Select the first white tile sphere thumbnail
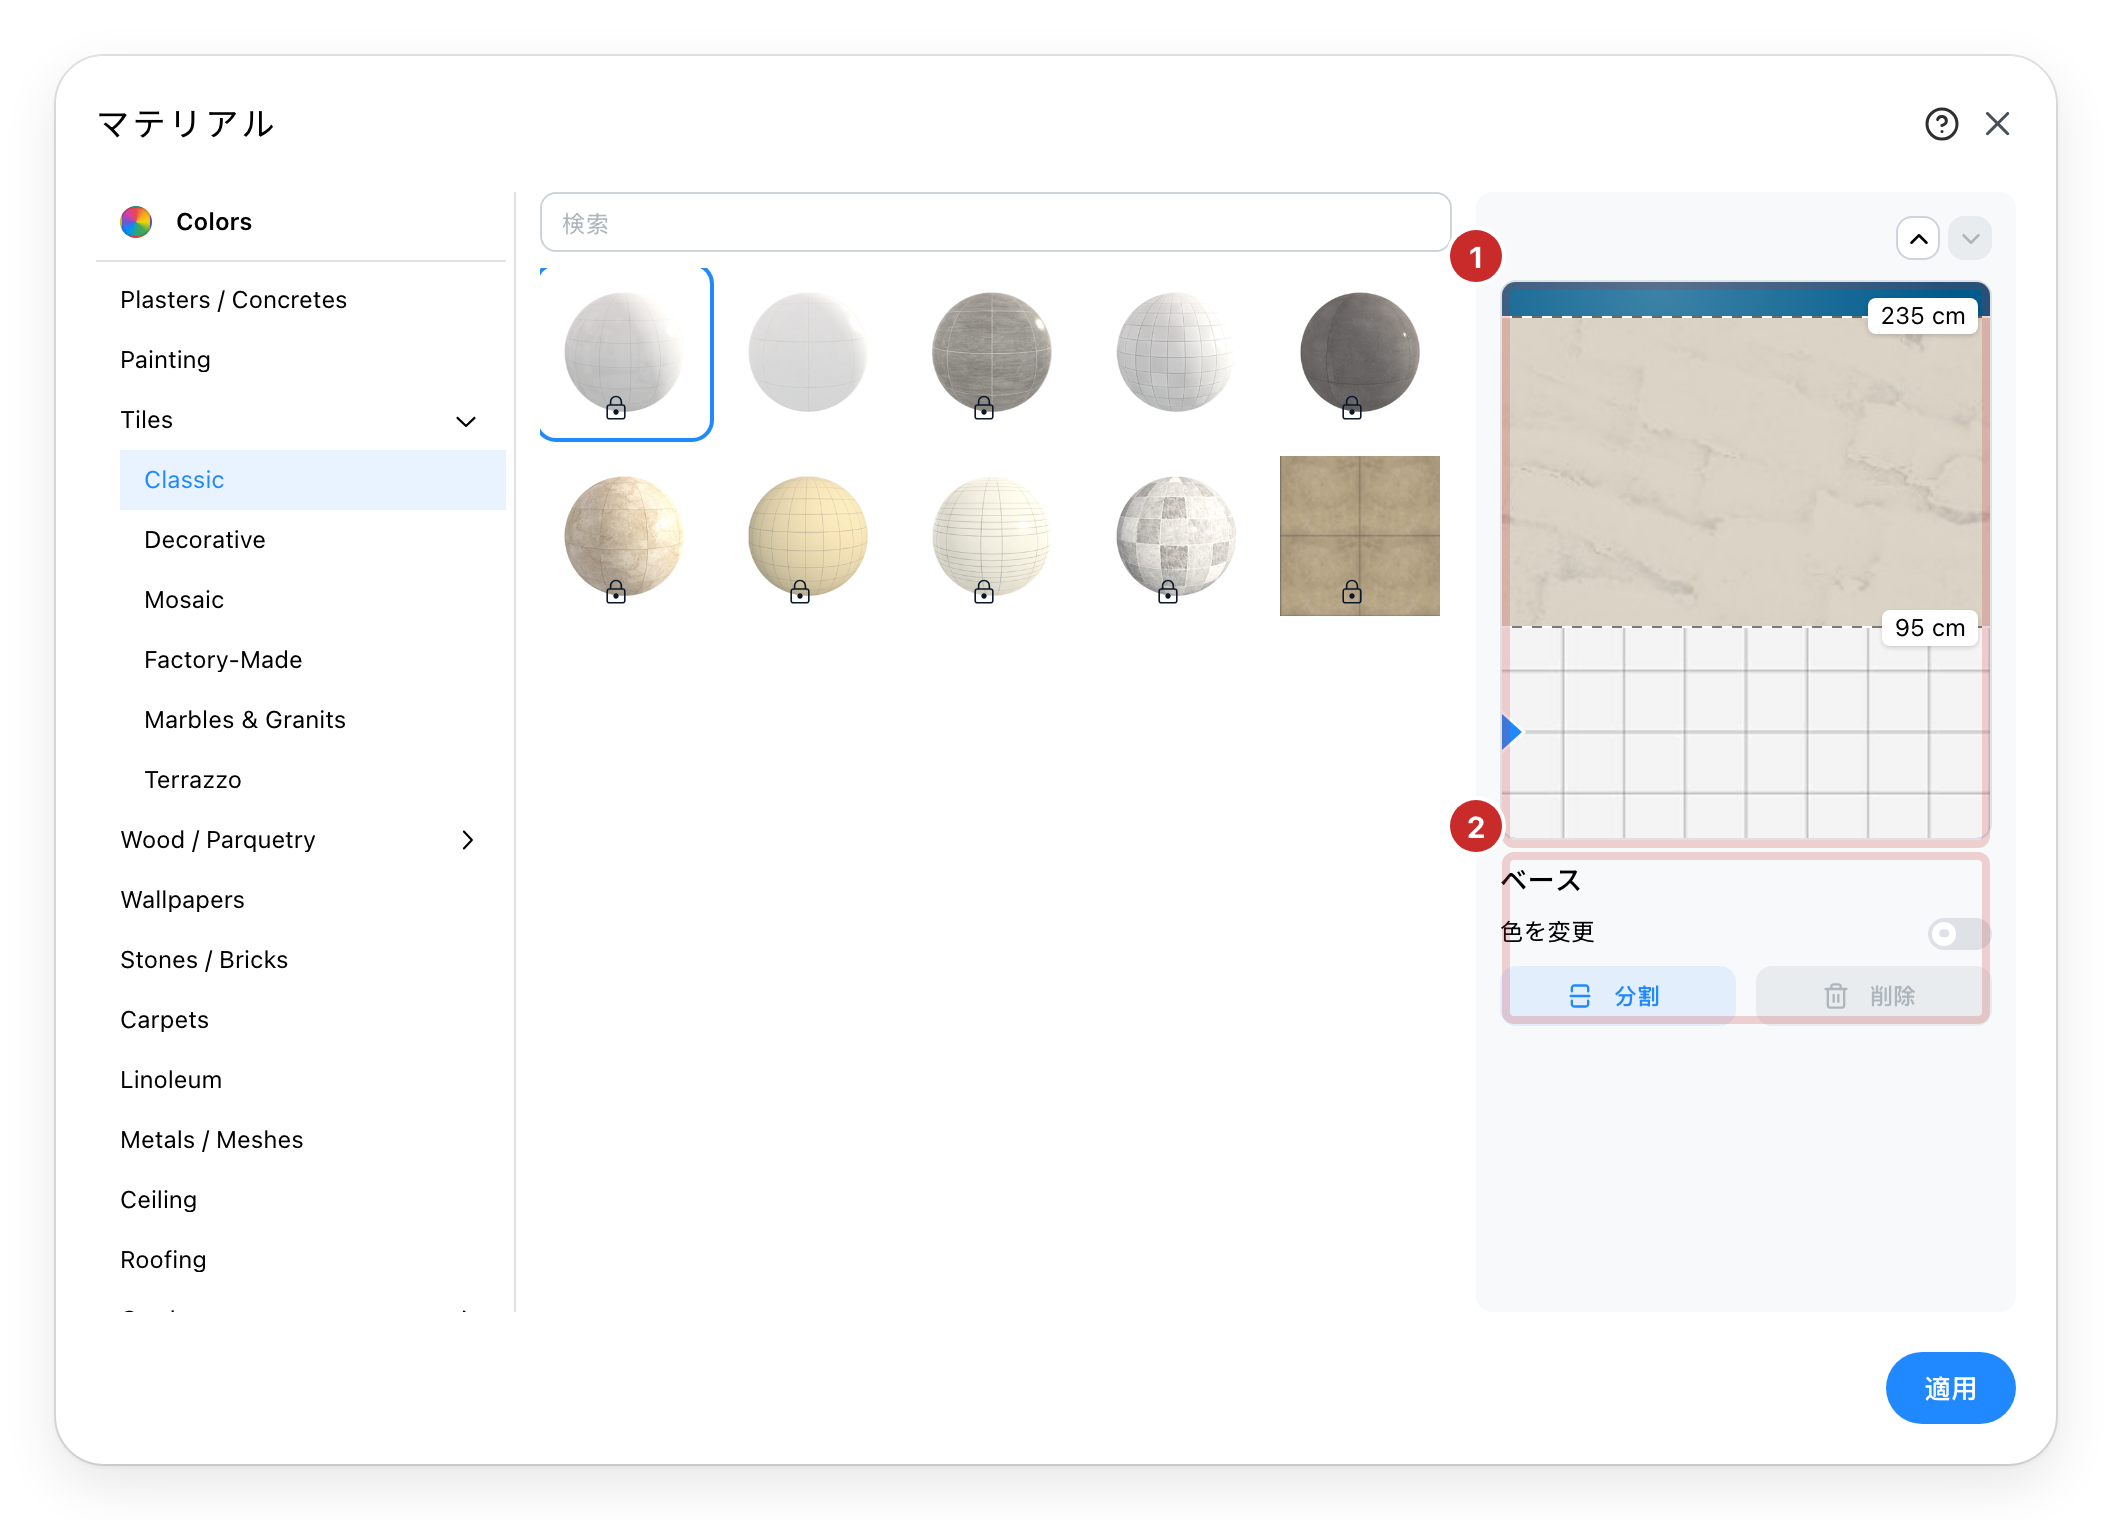This screenshot has width=2112, height=1520. click(625, 353)
